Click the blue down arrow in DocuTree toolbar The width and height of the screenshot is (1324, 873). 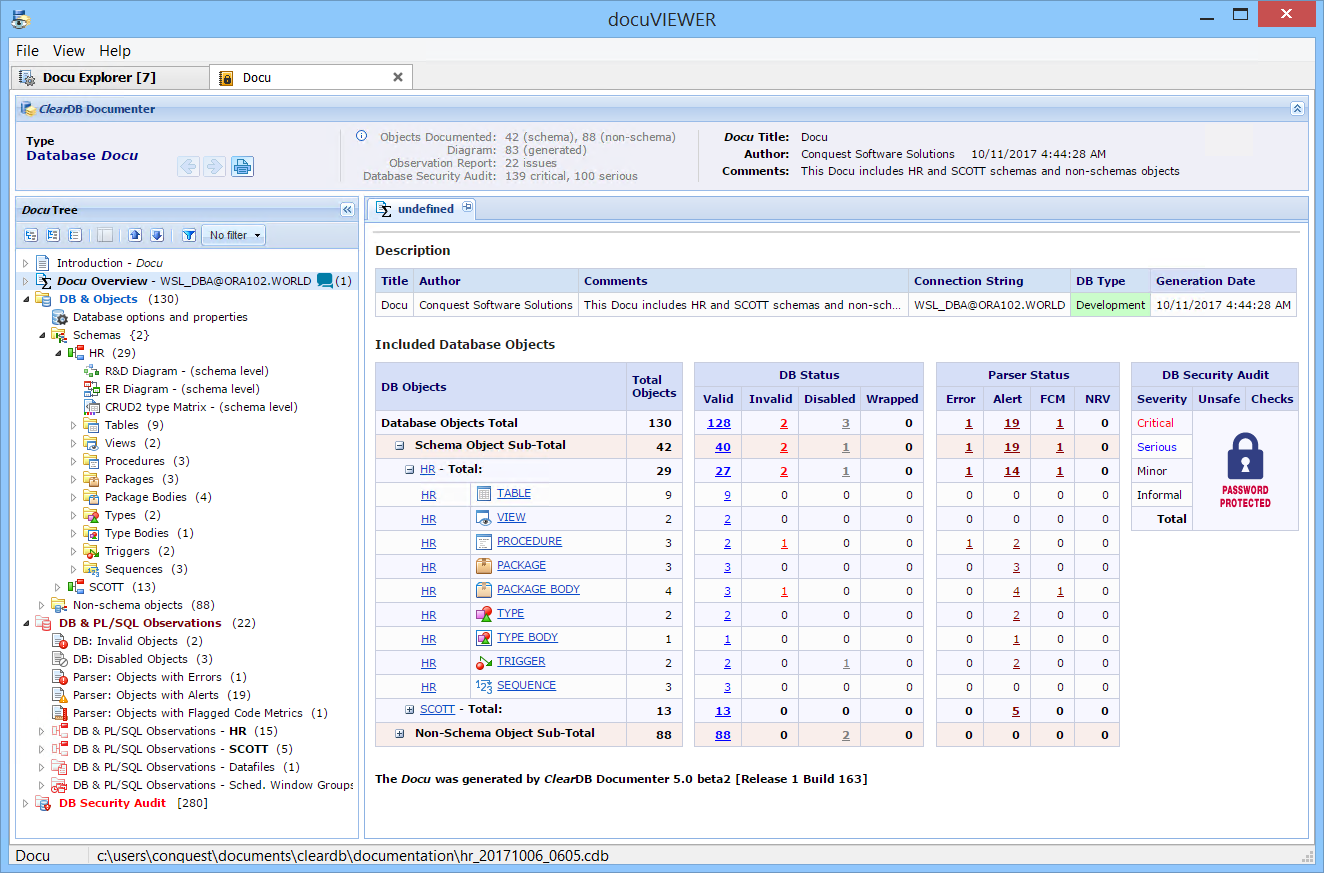(x=157, y=235)
